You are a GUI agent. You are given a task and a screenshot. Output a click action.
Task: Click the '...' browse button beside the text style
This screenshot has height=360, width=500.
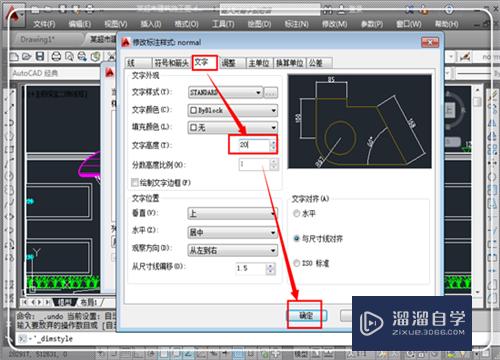pyautogui.click(x=271, y=93)
